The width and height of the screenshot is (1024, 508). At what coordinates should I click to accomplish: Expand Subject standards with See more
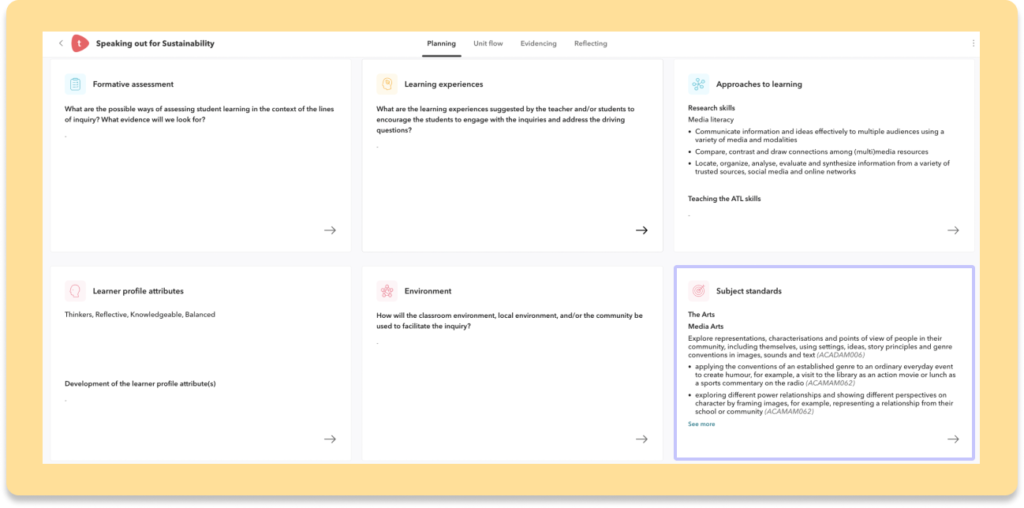(701, 424)
